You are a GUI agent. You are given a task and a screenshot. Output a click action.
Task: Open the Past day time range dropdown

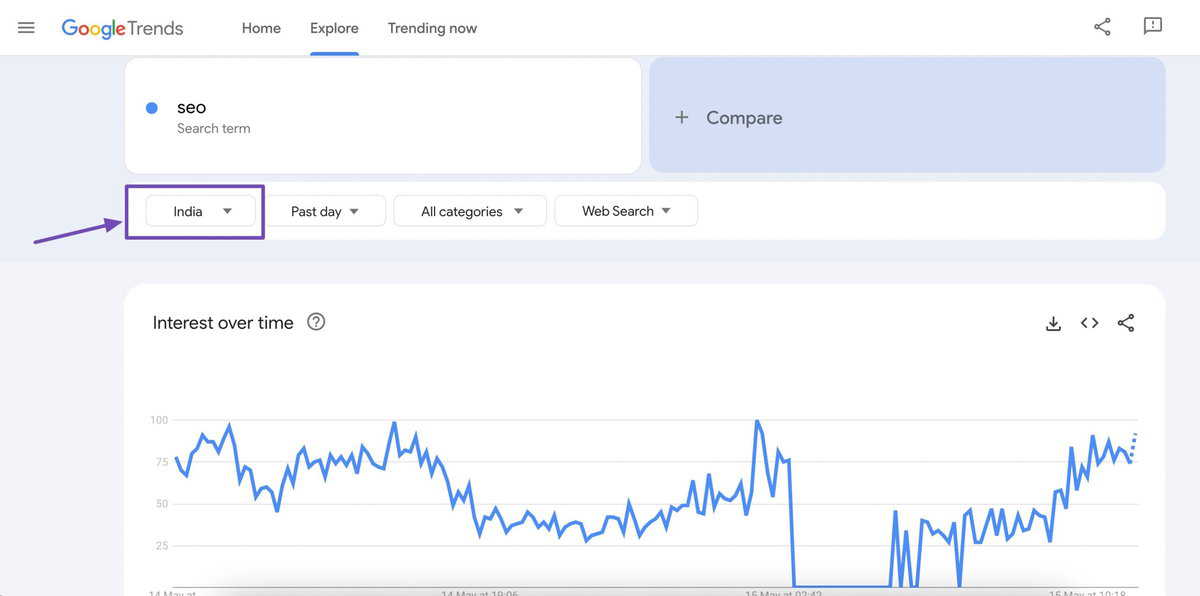[x=324, y=211]
